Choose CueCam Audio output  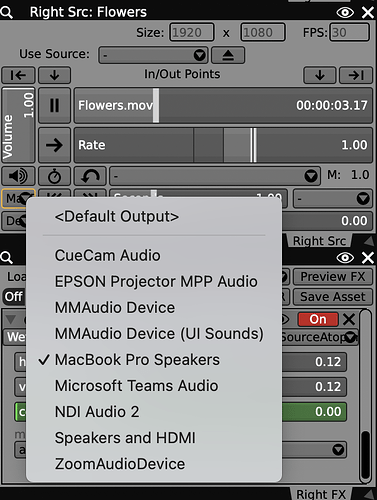pos(154,256)
